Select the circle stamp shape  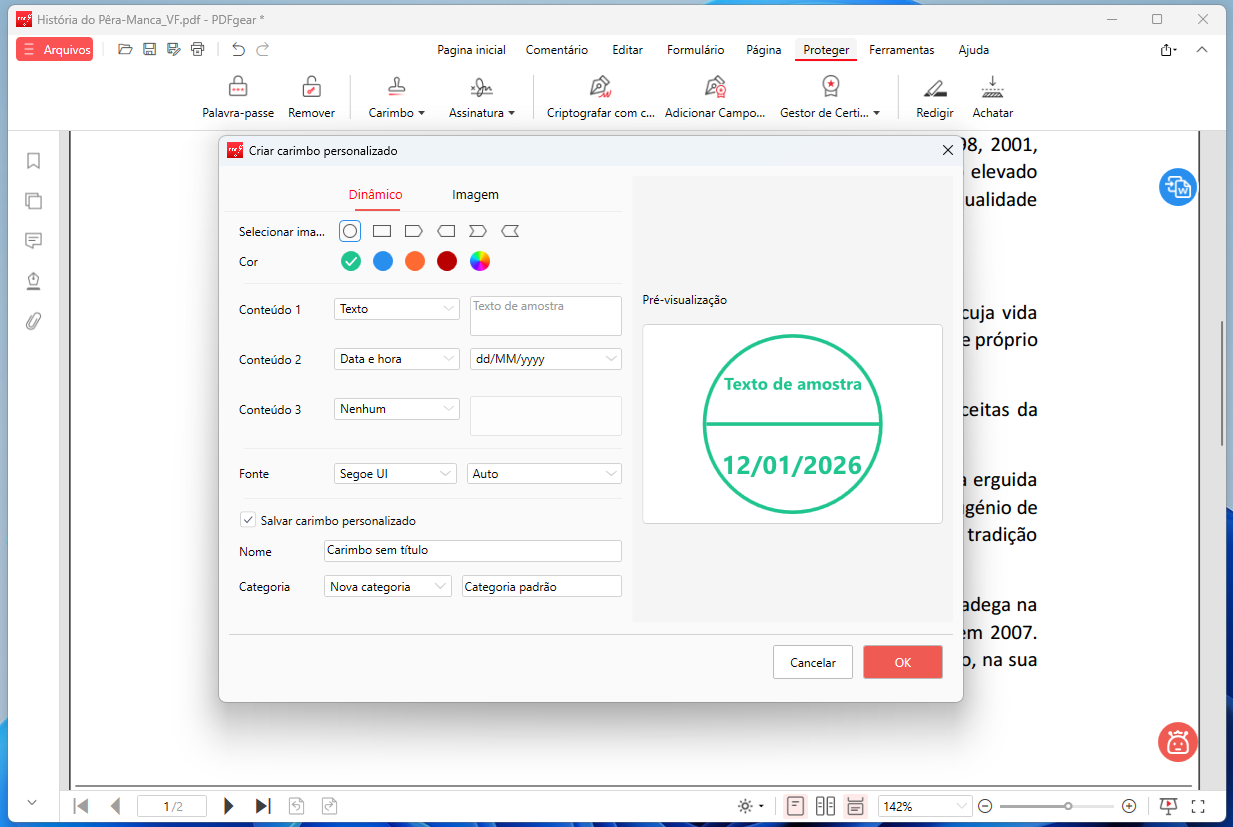pos(350,231)
